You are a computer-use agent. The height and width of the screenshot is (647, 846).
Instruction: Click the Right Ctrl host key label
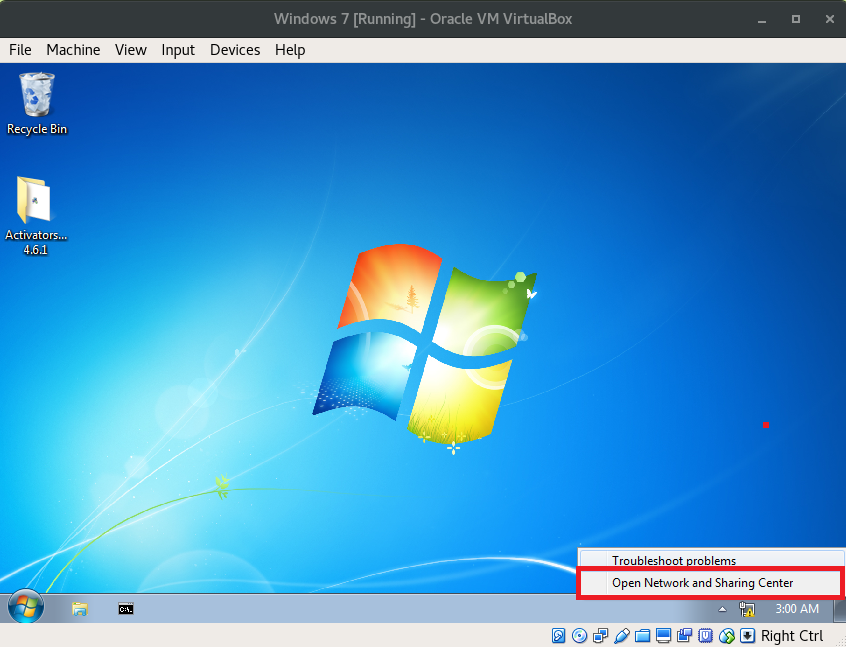click(792, 636)
